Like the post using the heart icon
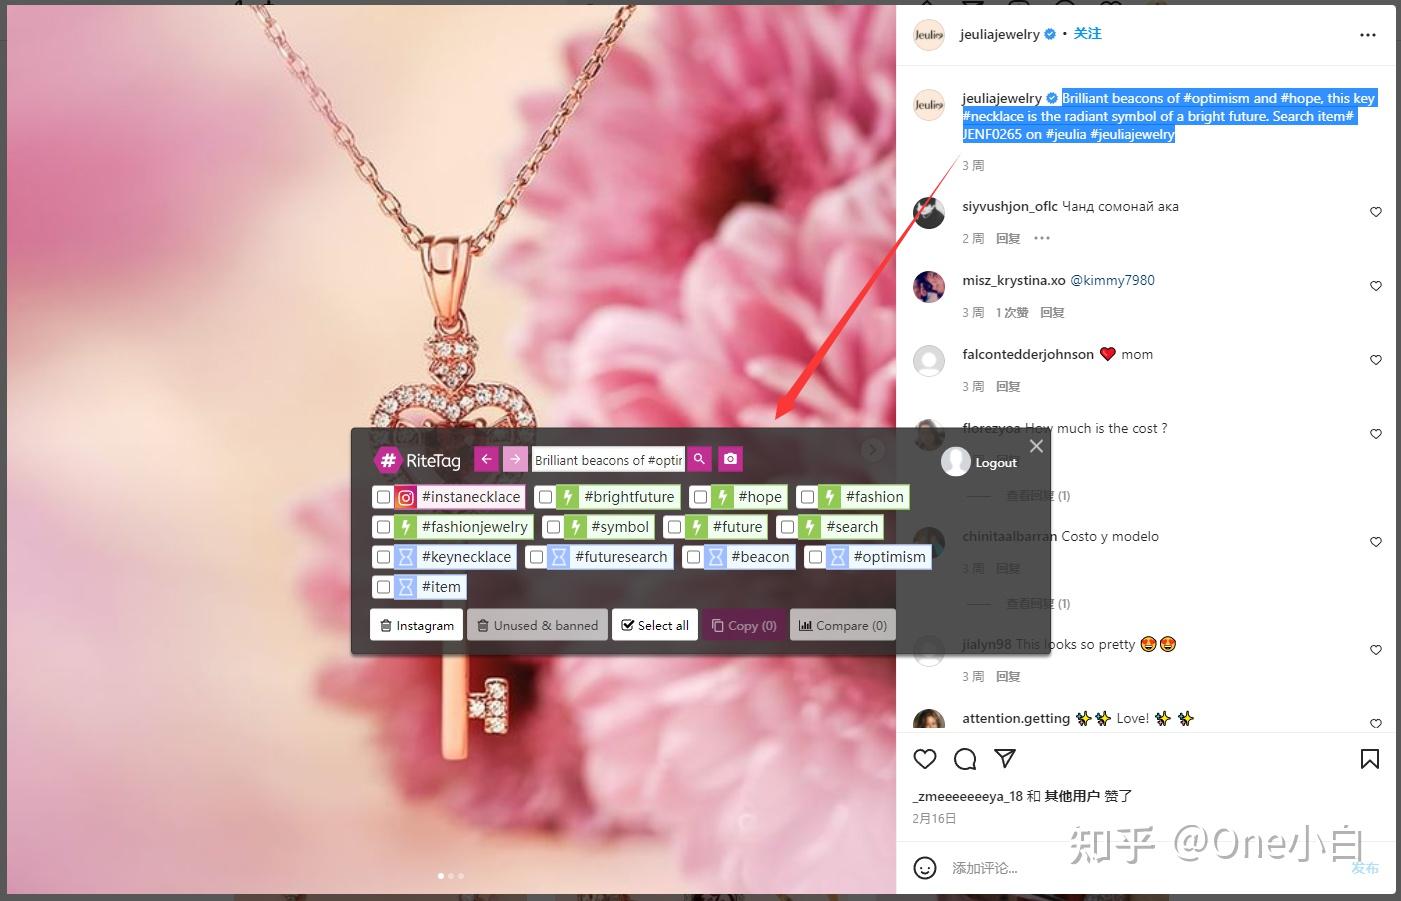1401x901 pixels. pos(924,759)
